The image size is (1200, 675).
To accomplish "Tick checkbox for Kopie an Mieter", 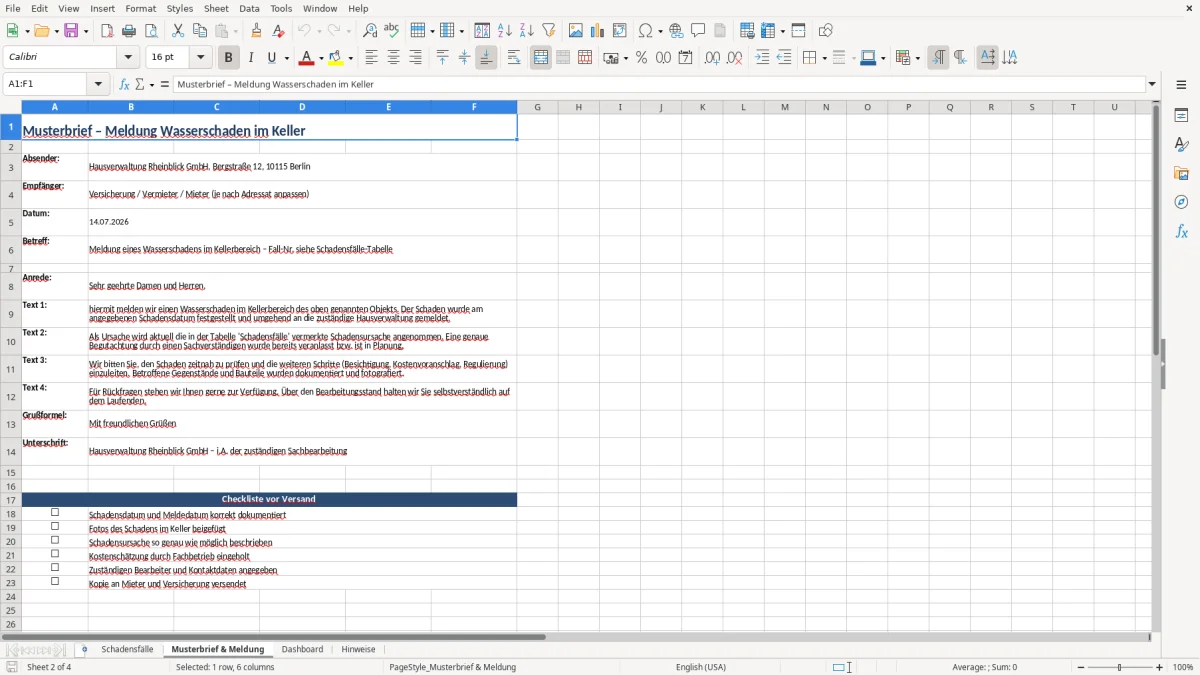I will (55, 581).
